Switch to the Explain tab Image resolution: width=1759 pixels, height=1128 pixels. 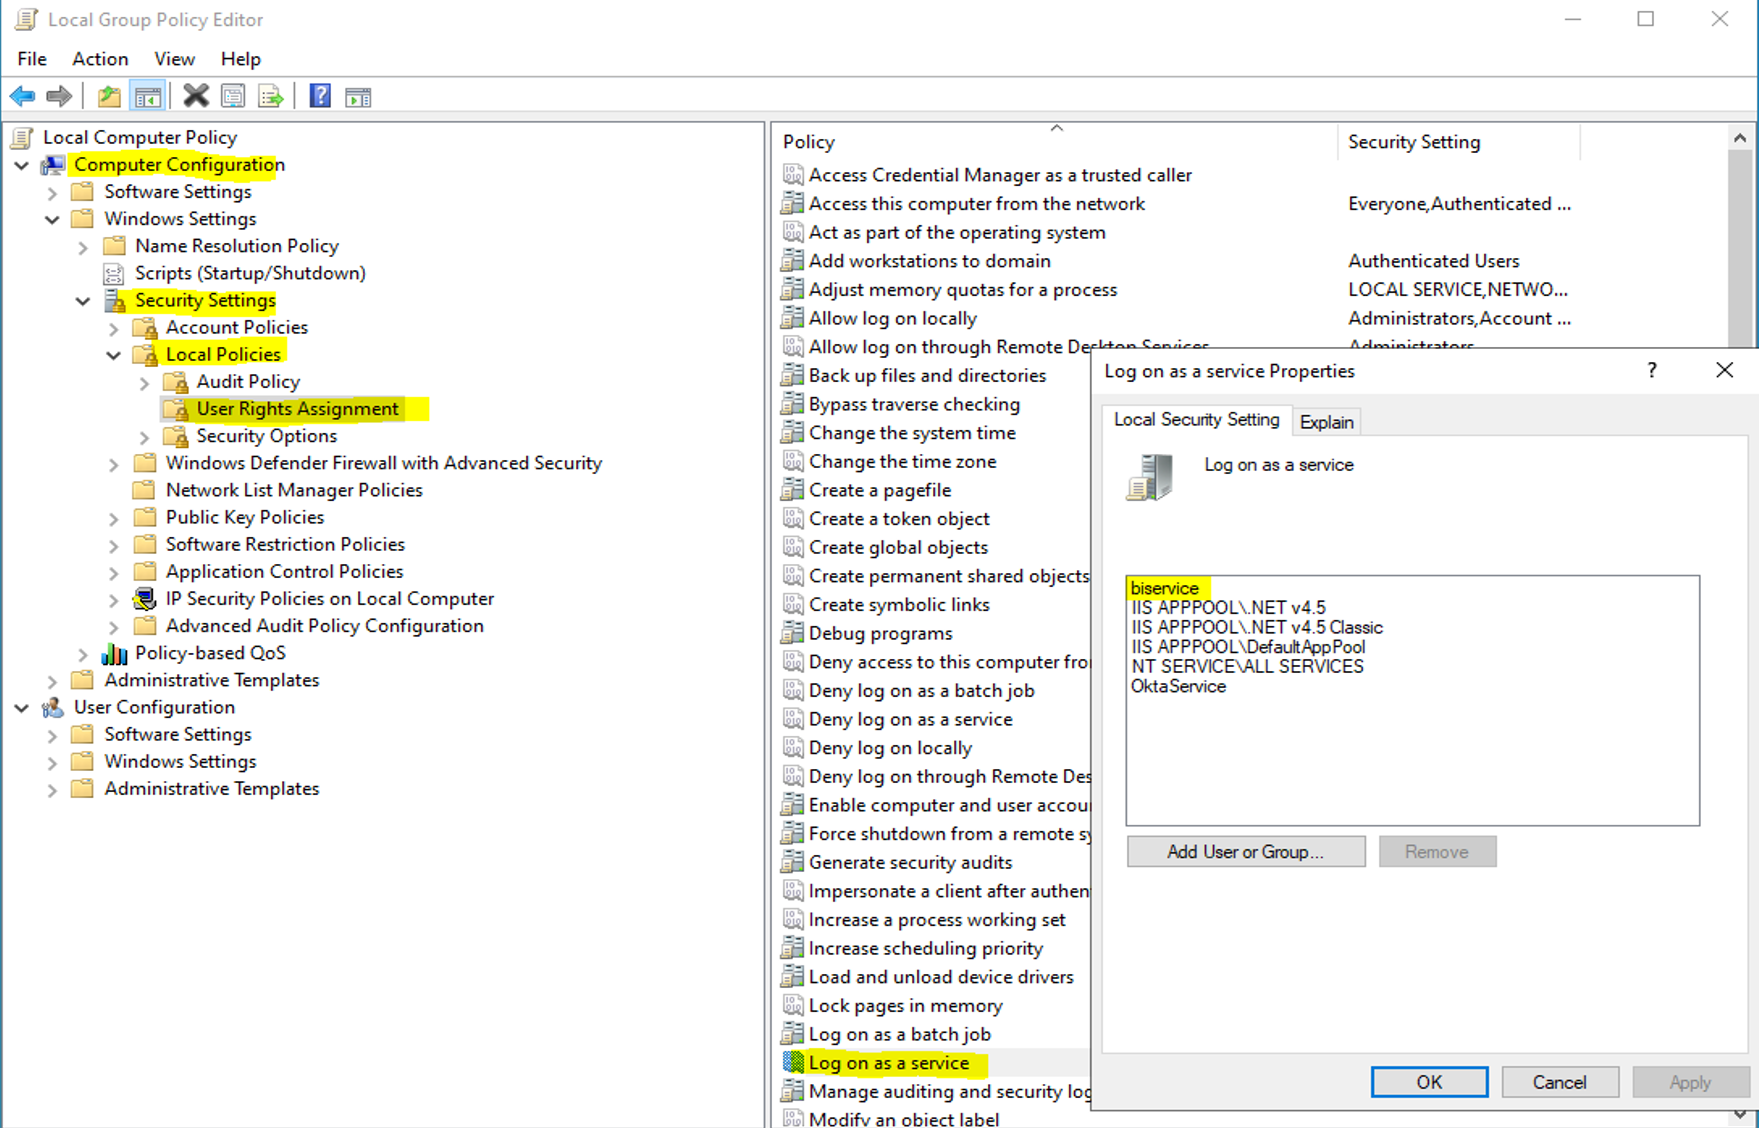pyautogui.click(x=1326, y=422)
